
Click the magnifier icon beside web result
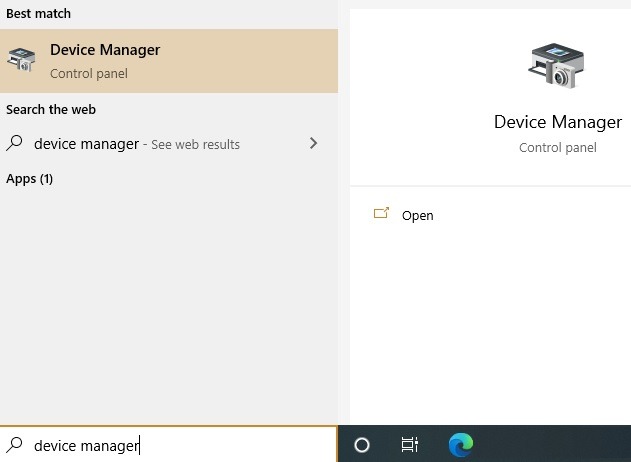pyautogui.click(x=14, y=143)
